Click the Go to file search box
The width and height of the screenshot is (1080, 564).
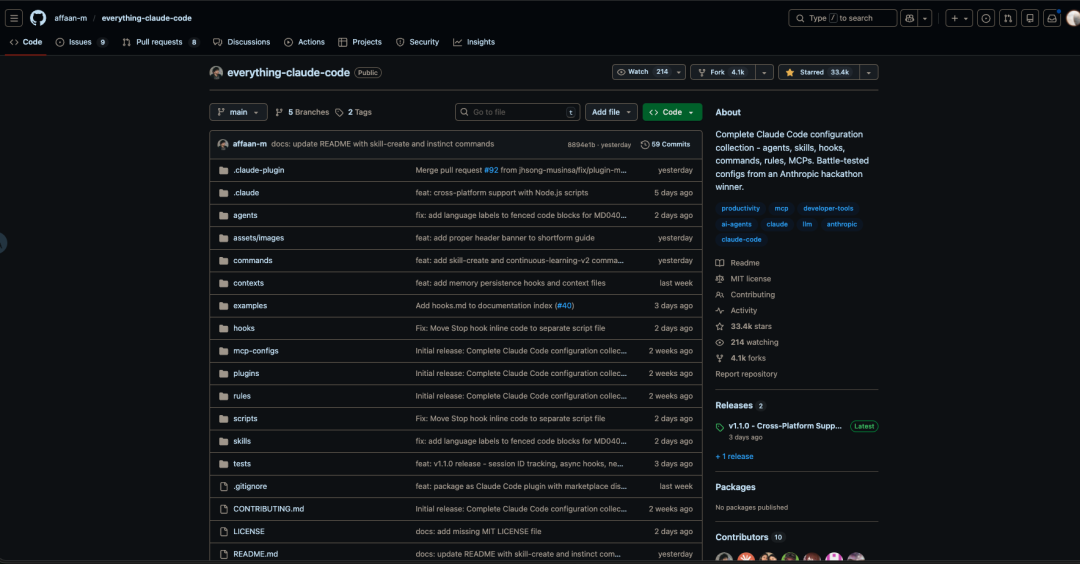pyautogui.click(x=517, y=112)
